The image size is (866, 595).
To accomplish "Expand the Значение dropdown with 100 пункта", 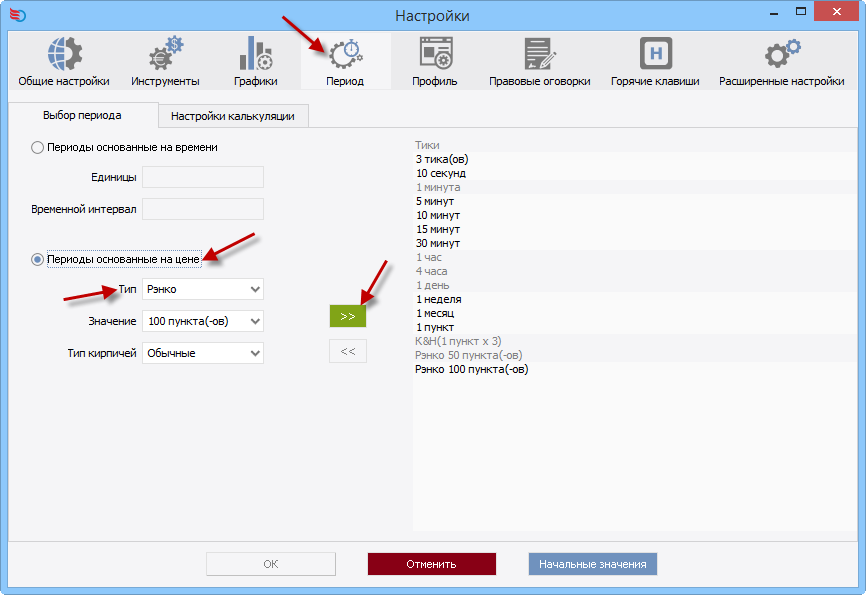I will [x=203, y=321].
